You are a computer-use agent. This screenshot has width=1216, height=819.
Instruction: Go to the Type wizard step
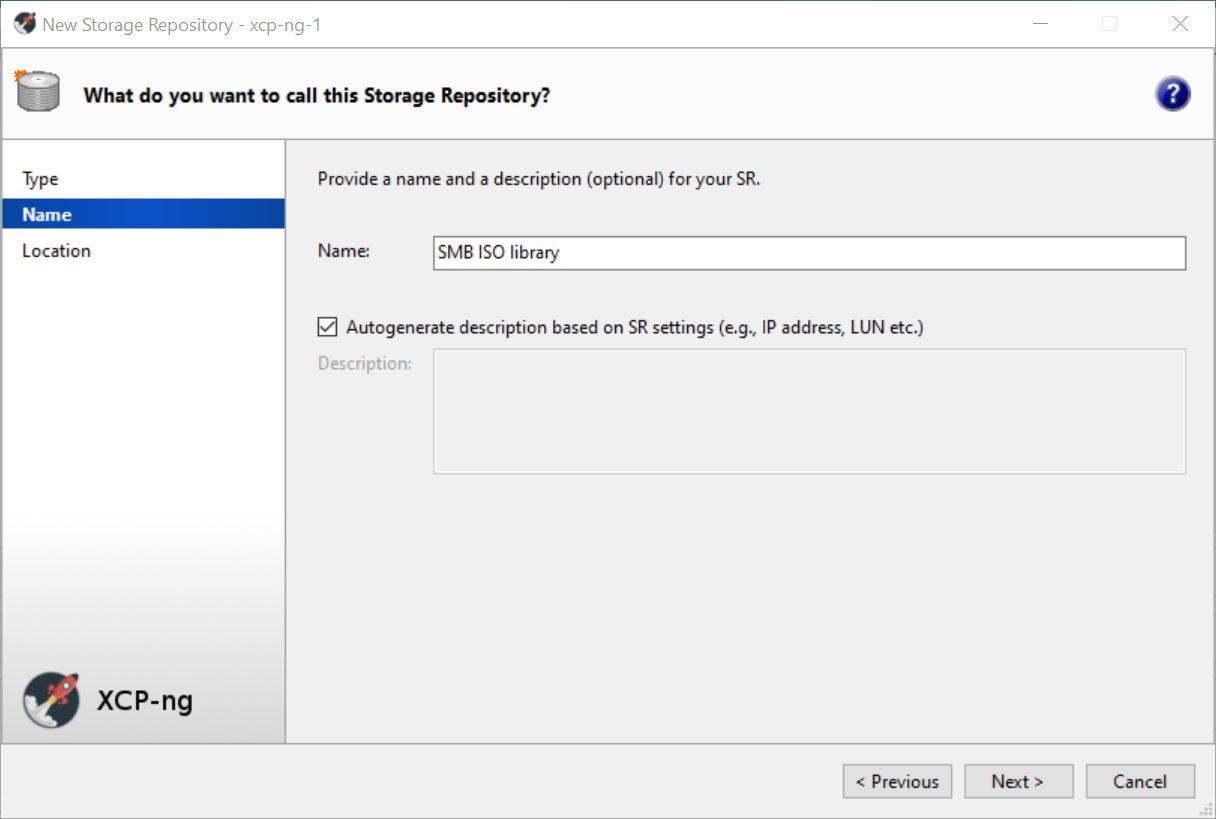click(41, 179)
